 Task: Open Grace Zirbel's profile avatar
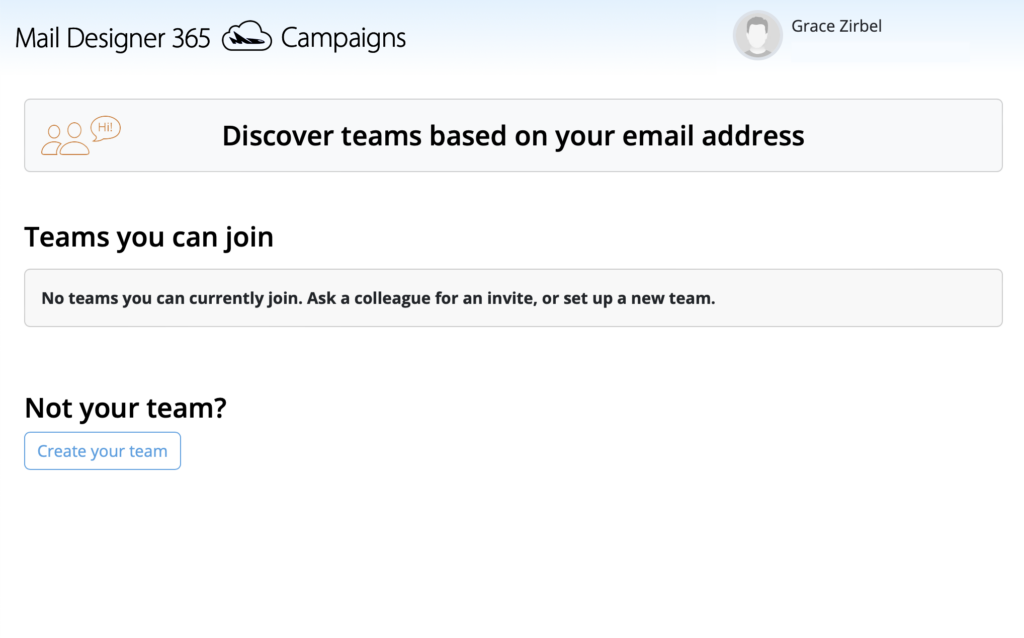click(758, 35)
